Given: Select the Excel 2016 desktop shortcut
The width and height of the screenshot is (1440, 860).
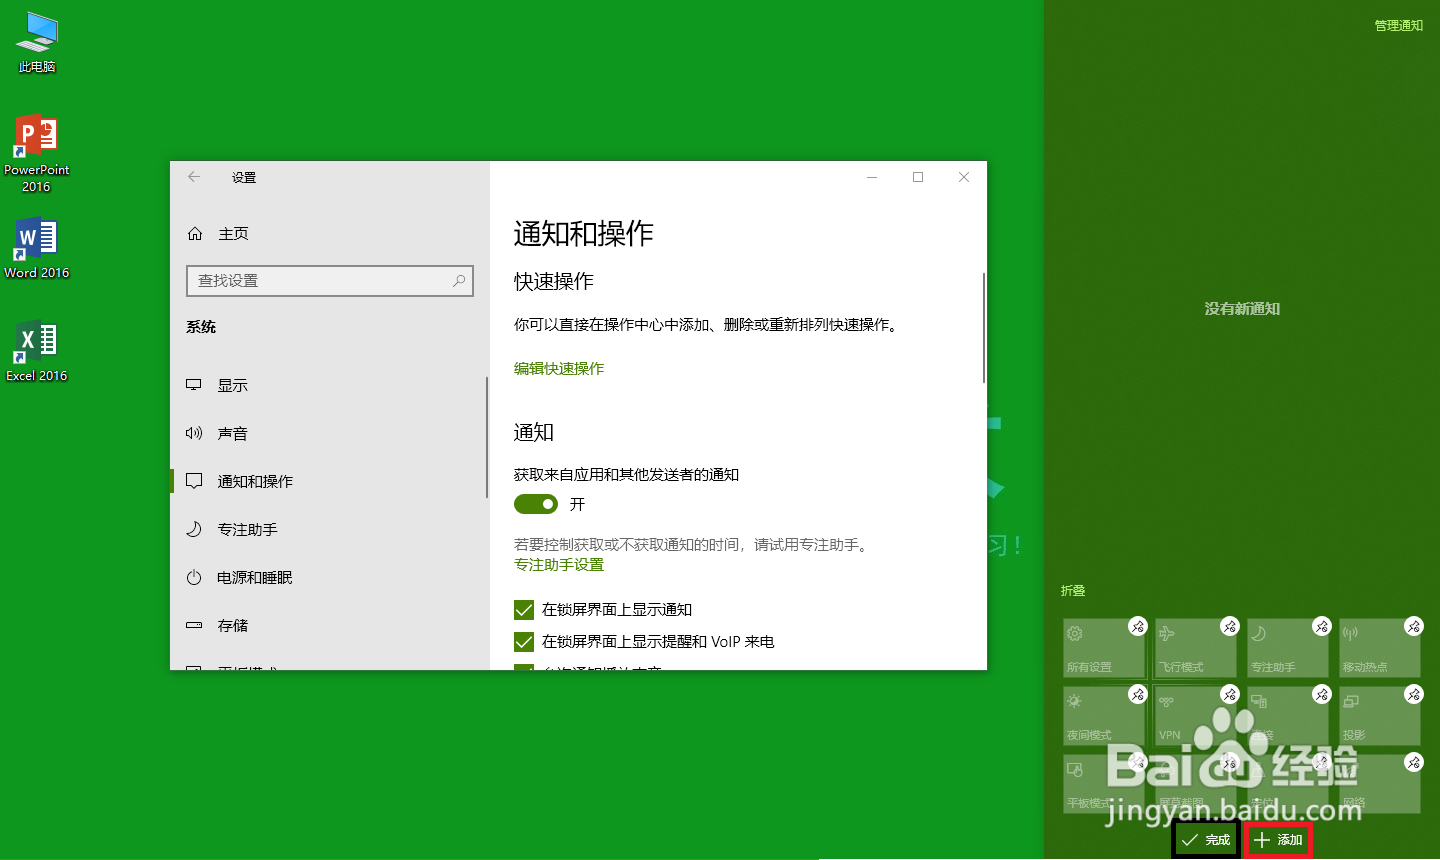Looking at the screenshot, I should [37, 351].
